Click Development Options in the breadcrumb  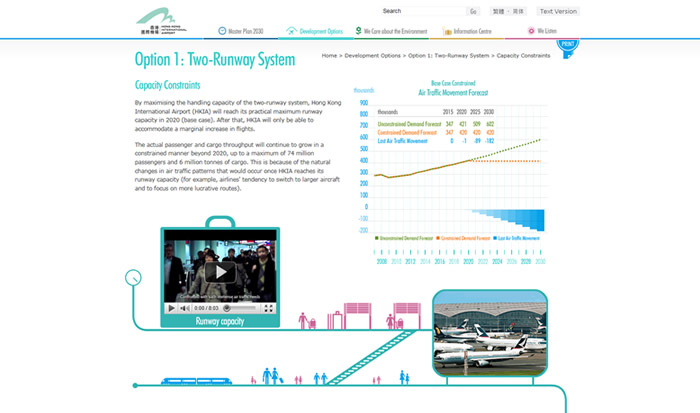[374, 55]
